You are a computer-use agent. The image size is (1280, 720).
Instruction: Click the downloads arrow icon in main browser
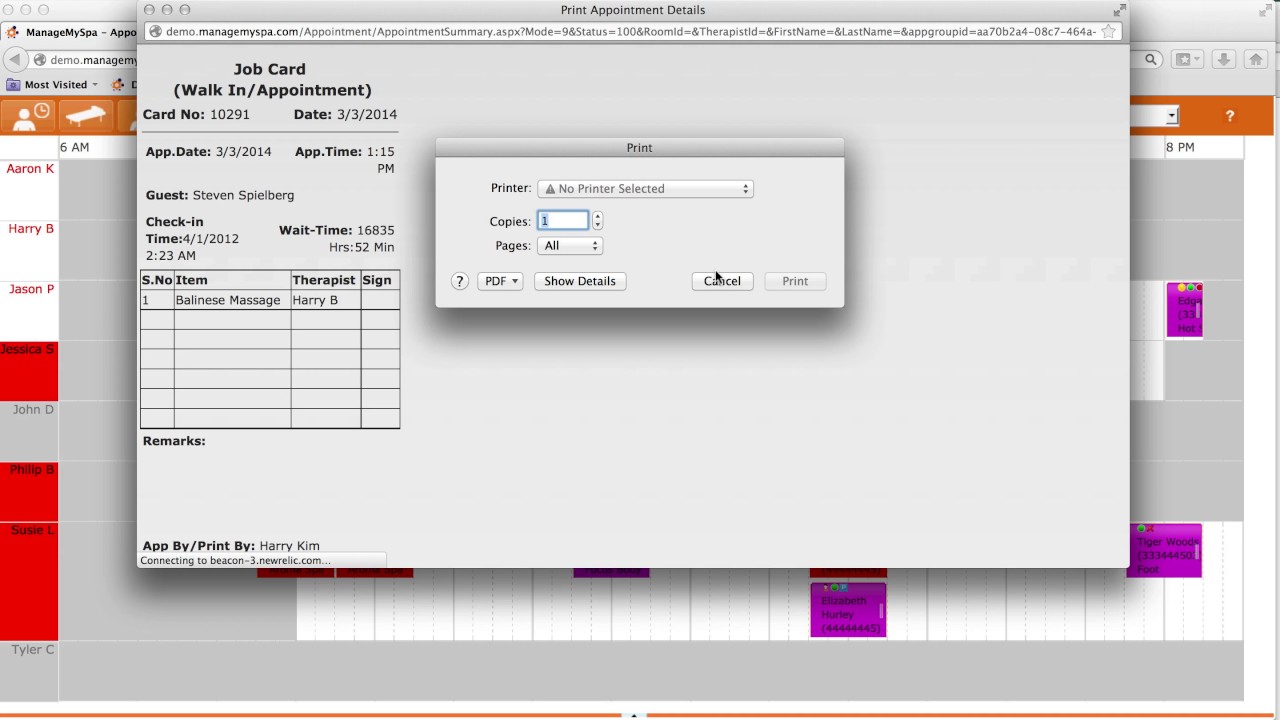1223,60
